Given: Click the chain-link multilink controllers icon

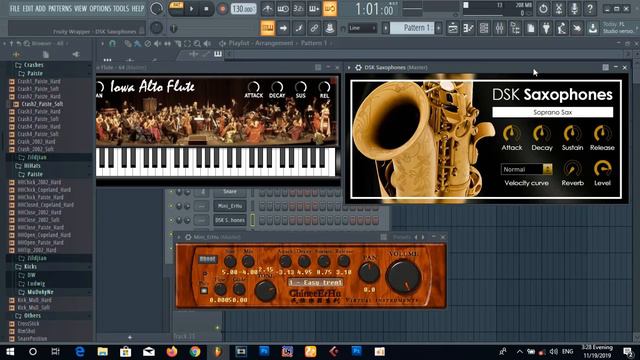Looking at the screenshot, I should tap(314, 28).
